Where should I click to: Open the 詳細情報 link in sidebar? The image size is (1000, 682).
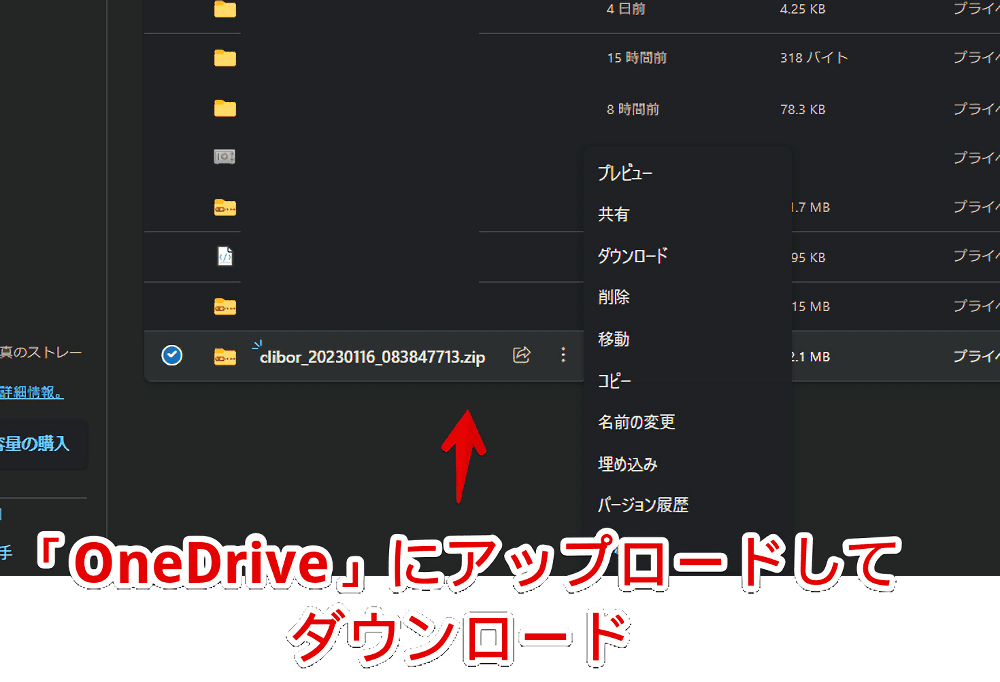pyautogui.click(x=31, y=392)
